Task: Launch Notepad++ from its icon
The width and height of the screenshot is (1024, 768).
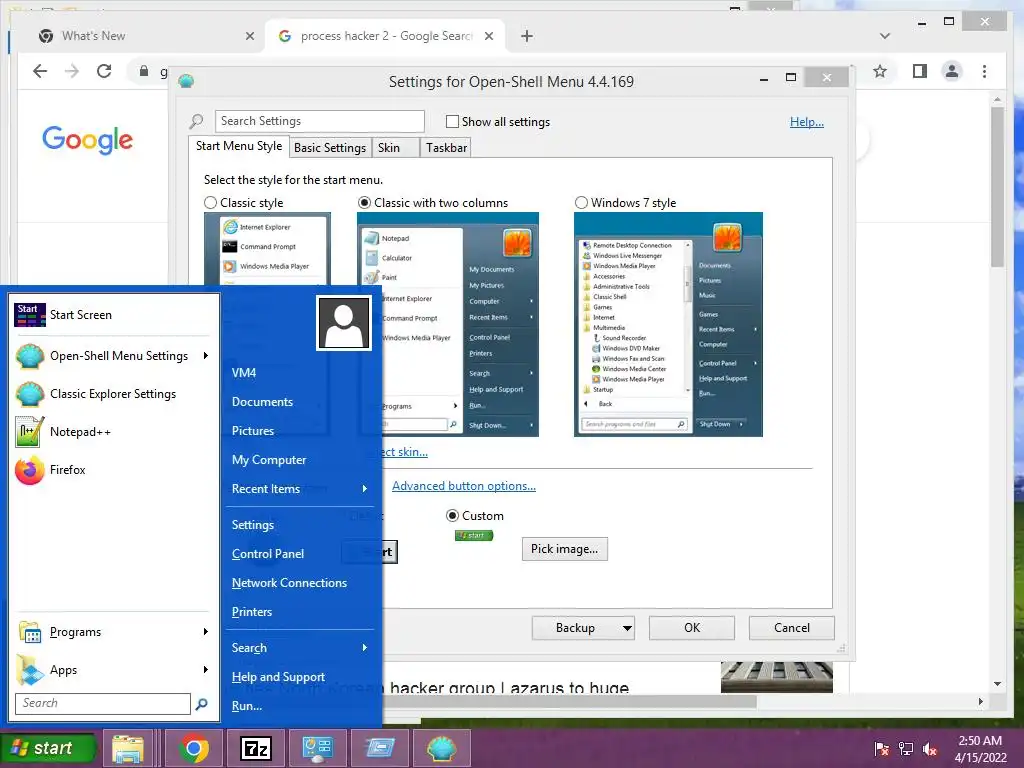Action: (x=30, y=432)
